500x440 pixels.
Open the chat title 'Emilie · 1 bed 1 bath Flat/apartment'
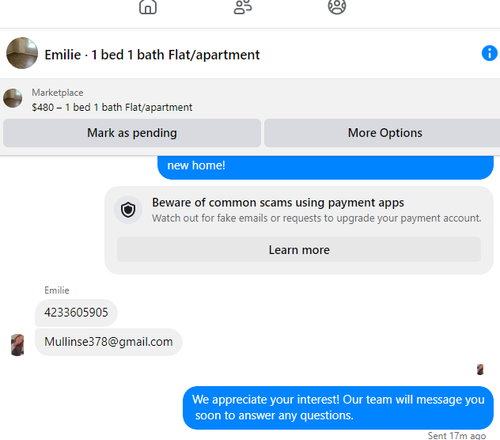pyautogui.click(x=152, y=55)
